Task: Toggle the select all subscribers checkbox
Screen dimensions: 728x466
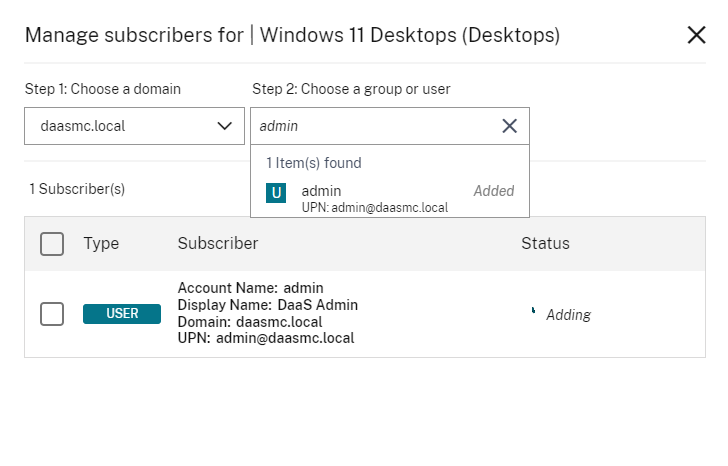Action: [52, 243]
